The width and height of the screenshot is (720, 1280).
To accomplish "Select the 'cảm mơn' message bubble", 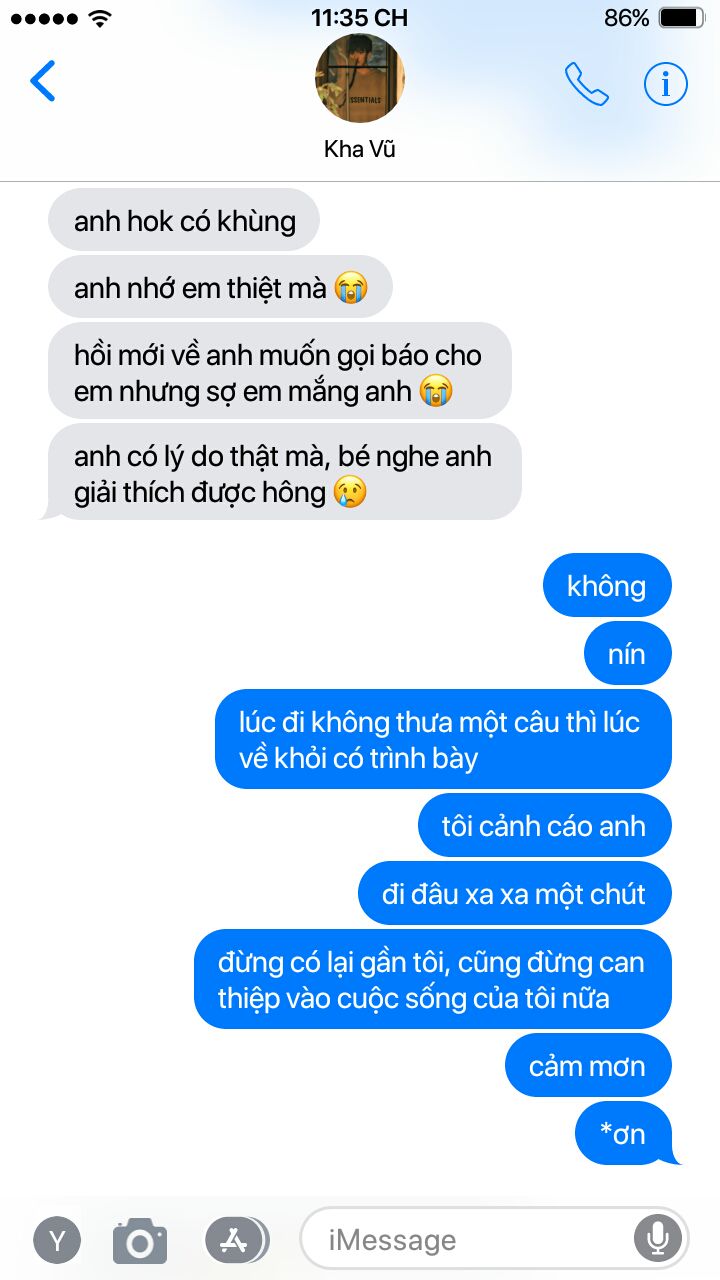I will coord(588,1065).
